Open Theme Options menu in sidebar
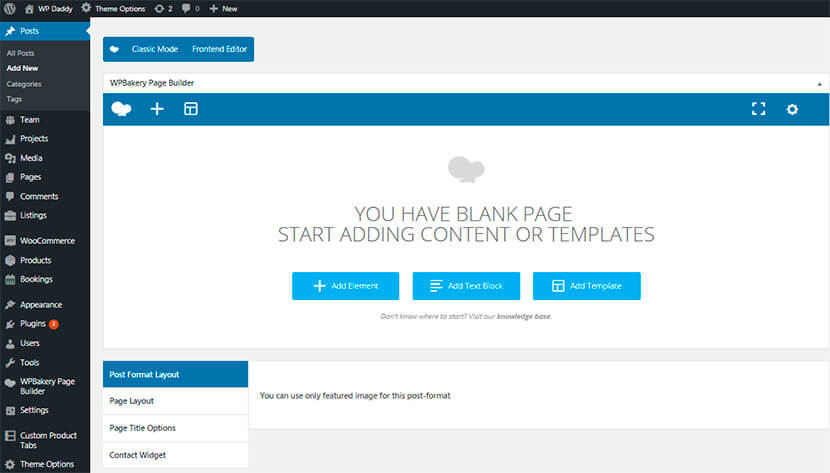The image size is (830, 473). (x=45, y=464)
